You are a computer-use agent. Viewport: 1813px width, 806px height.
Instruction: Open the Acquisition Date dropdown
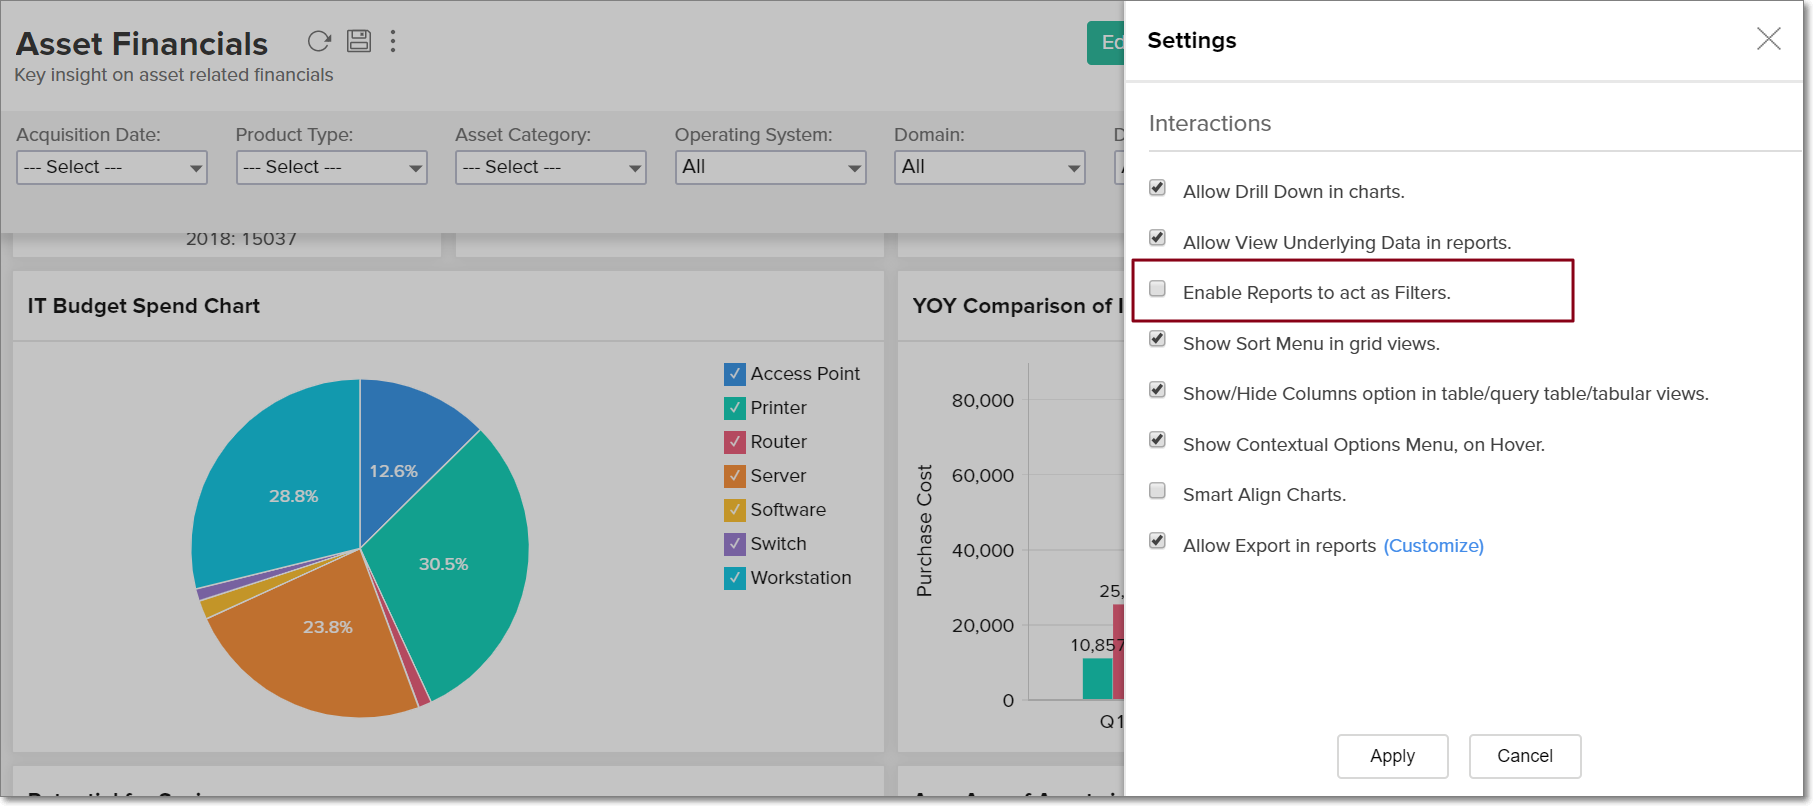[112, 167]
